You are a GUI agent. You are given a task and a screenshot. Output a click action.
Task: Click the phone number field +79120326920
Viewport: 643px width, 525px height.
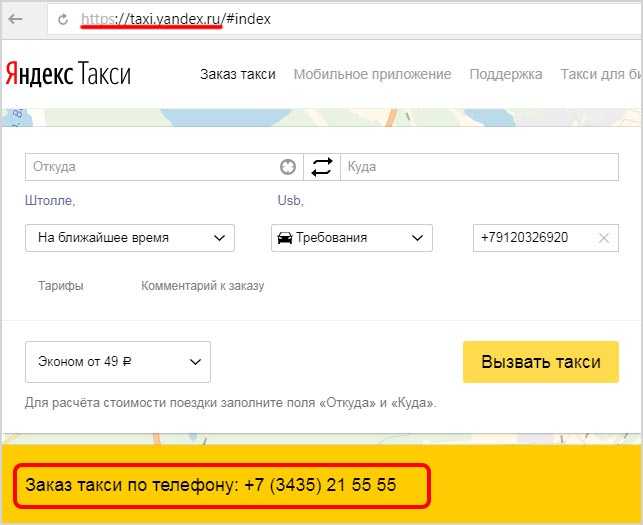tap(545, 238)
